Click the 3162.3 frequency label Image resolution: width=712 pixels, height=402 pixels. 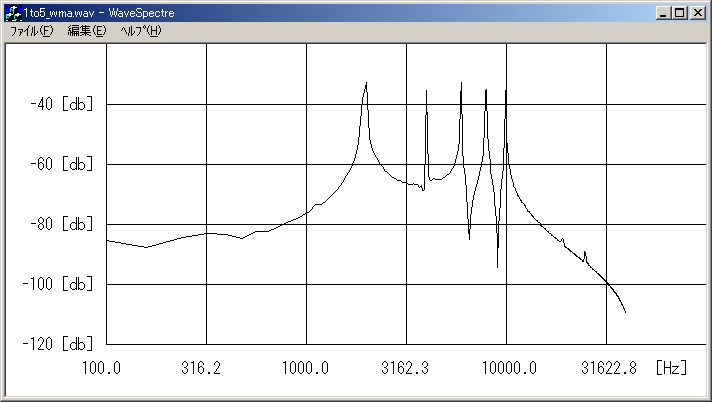click(405, 367)
